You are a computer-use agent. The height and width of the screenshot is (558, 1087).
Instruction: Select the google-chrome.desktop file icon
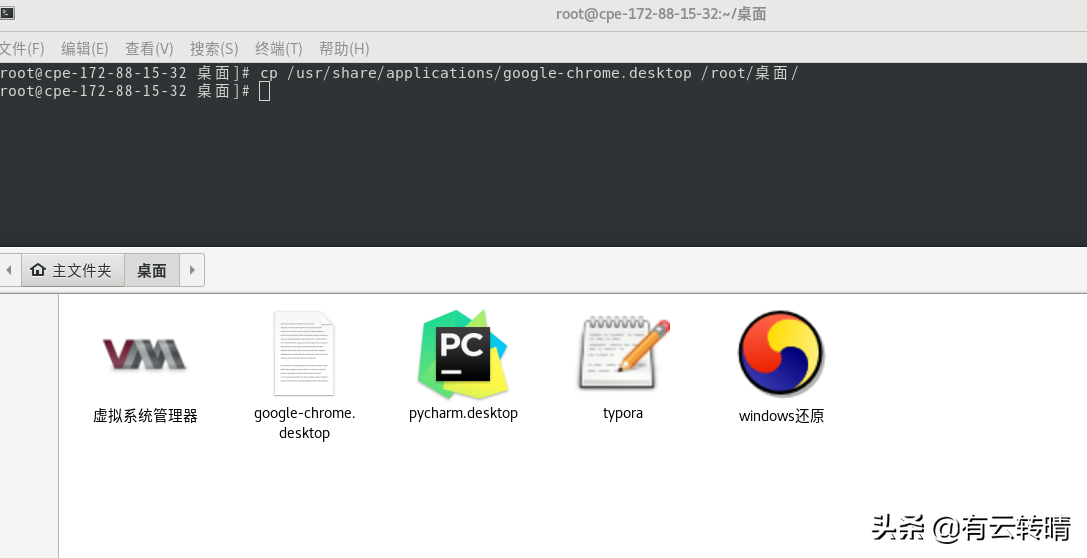[x=304, y=353]
